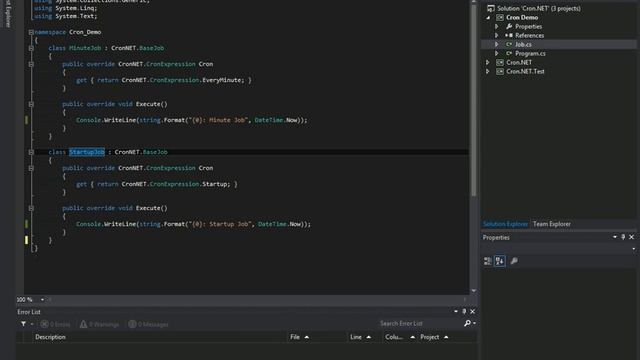Viewport: 640px width, 360px height.
Task: Expand the Cron.NET project node
Action: pos(488,62)
